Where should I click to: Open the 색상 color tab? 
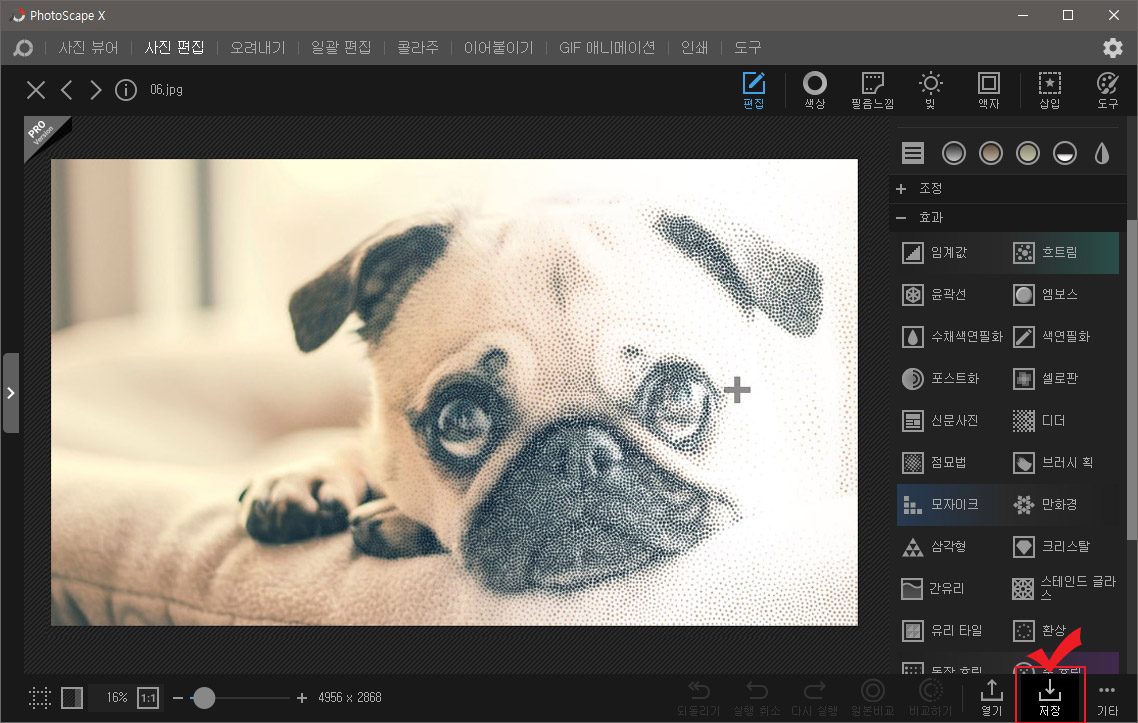click(814, 90)
